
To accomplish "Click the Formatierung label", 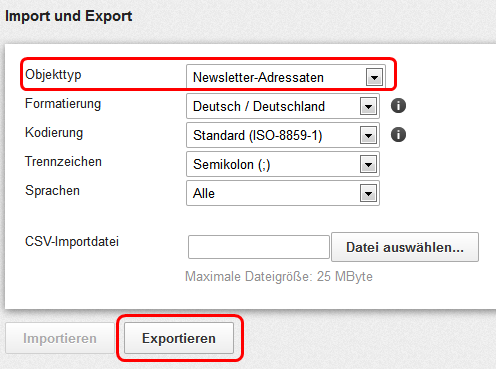I will pos(63,104).
